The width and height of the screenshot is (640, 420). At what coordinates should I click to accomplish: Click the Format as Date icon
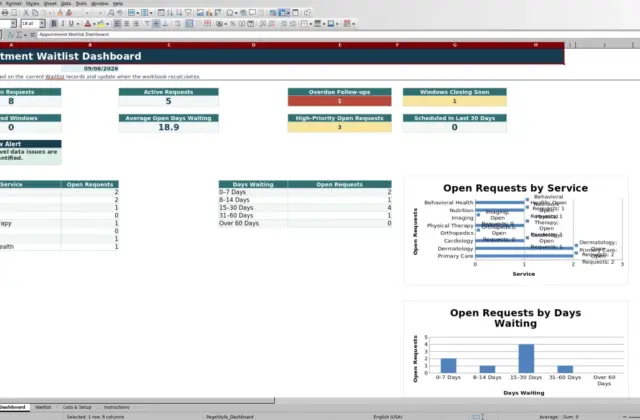point(251,24)
